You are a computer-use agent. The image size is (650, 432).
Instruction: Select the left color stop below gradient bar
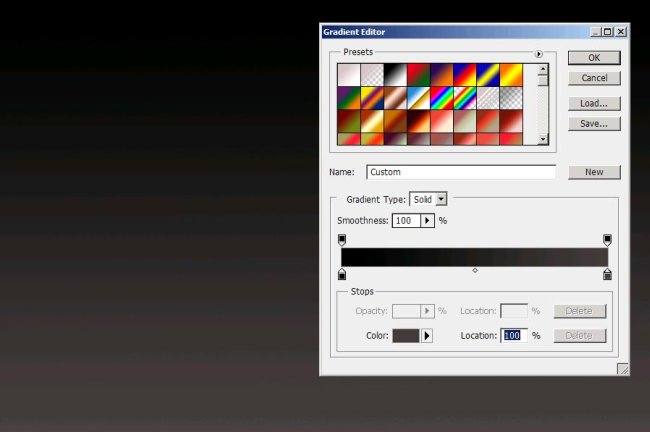pyautogui.click(x=342, y=274)
